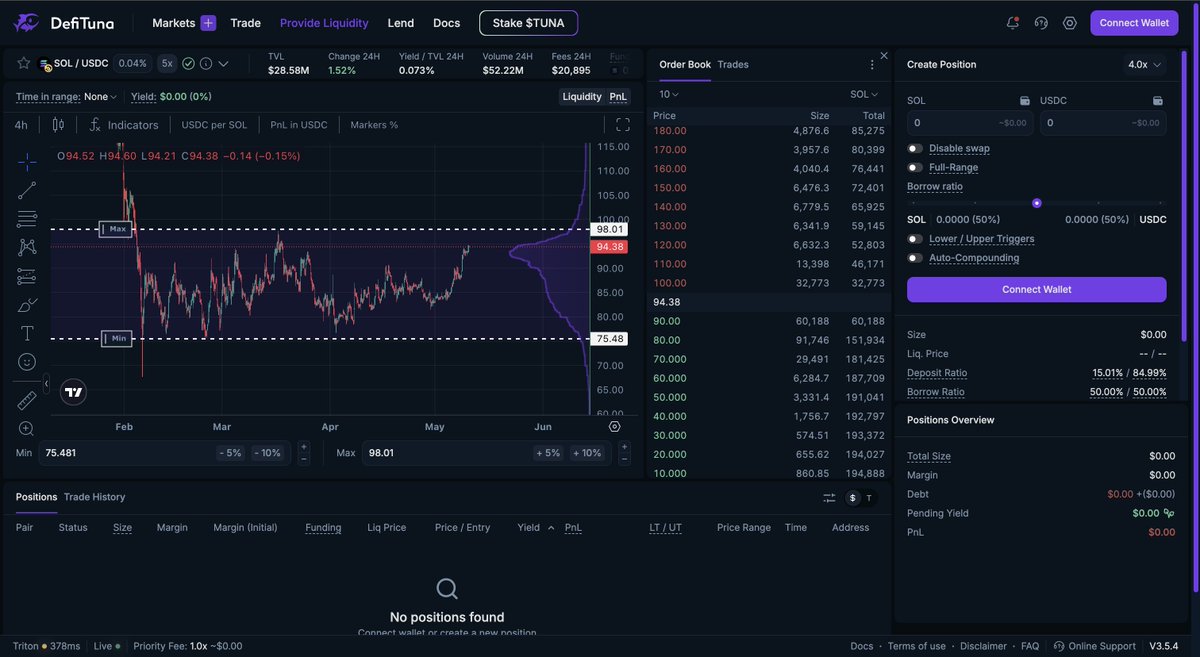The height and width of the screenshot is (657, 1200).
Task: Switch to Trade History tab
Action: tap(94, 497)
